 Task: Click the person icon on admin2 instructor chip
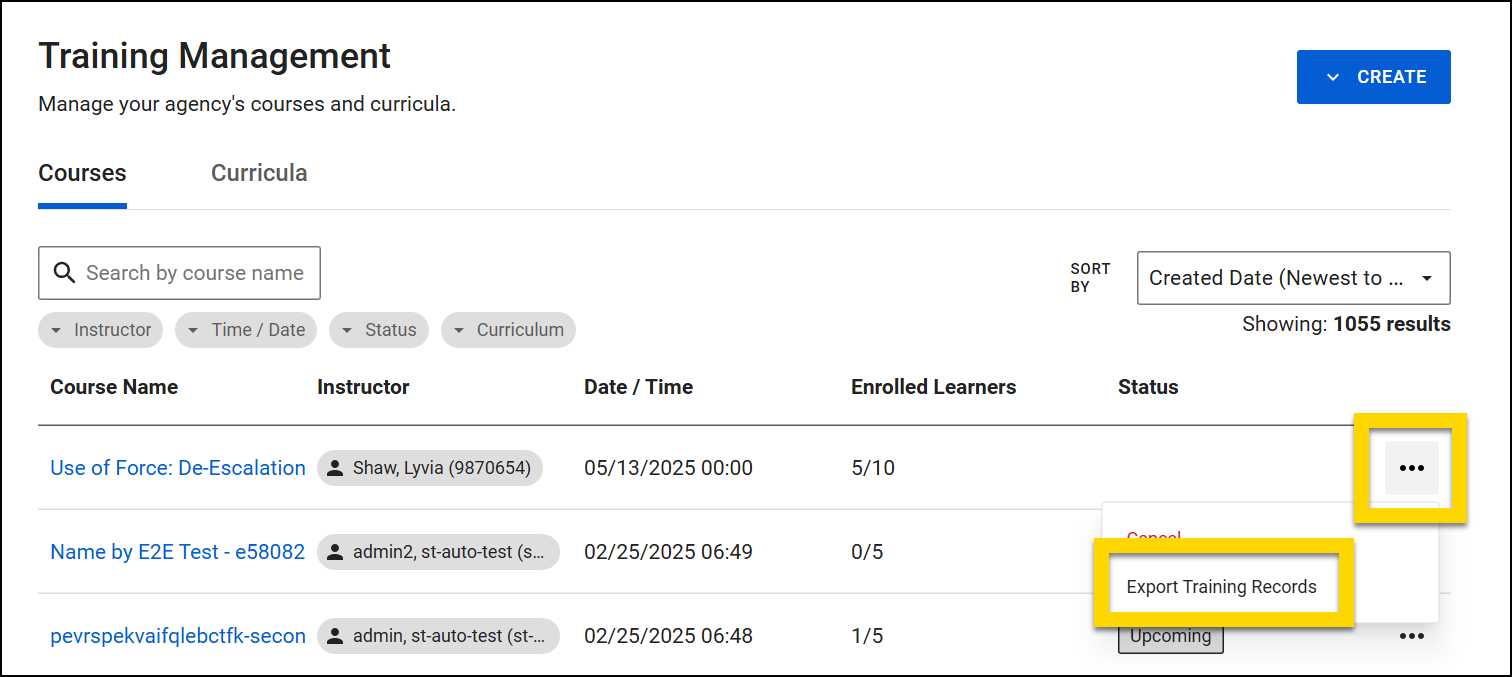[x=335, y=551]
